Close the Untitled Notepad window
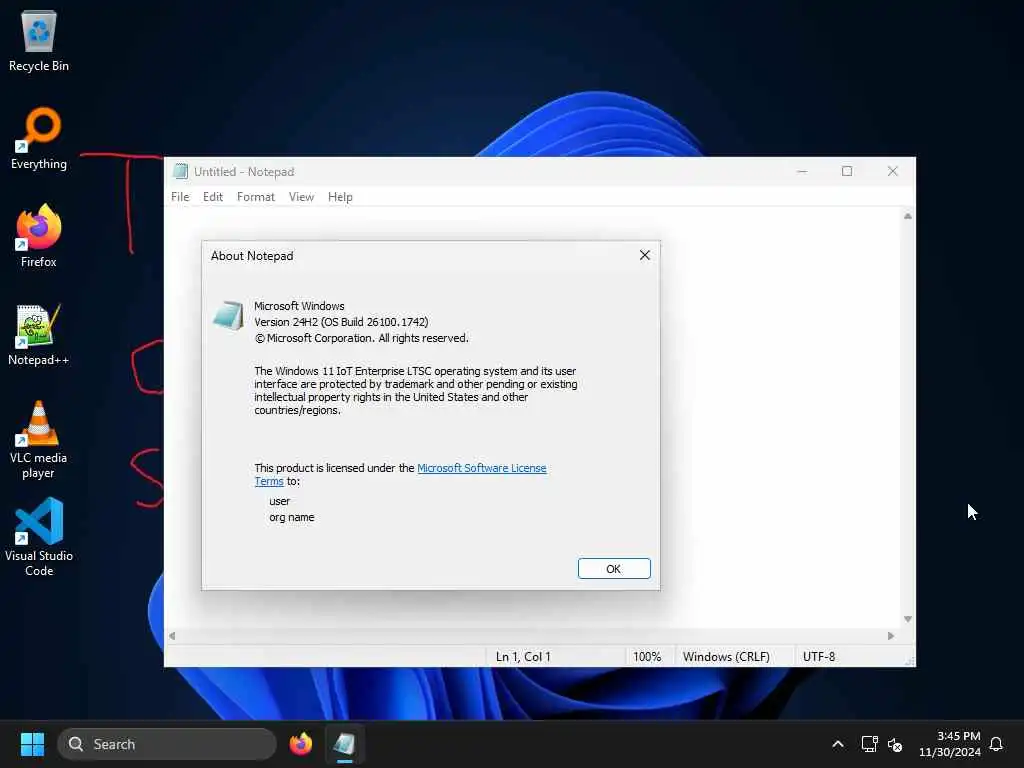The width and height of the screenshot is (1024, 768). click(893, 171)
